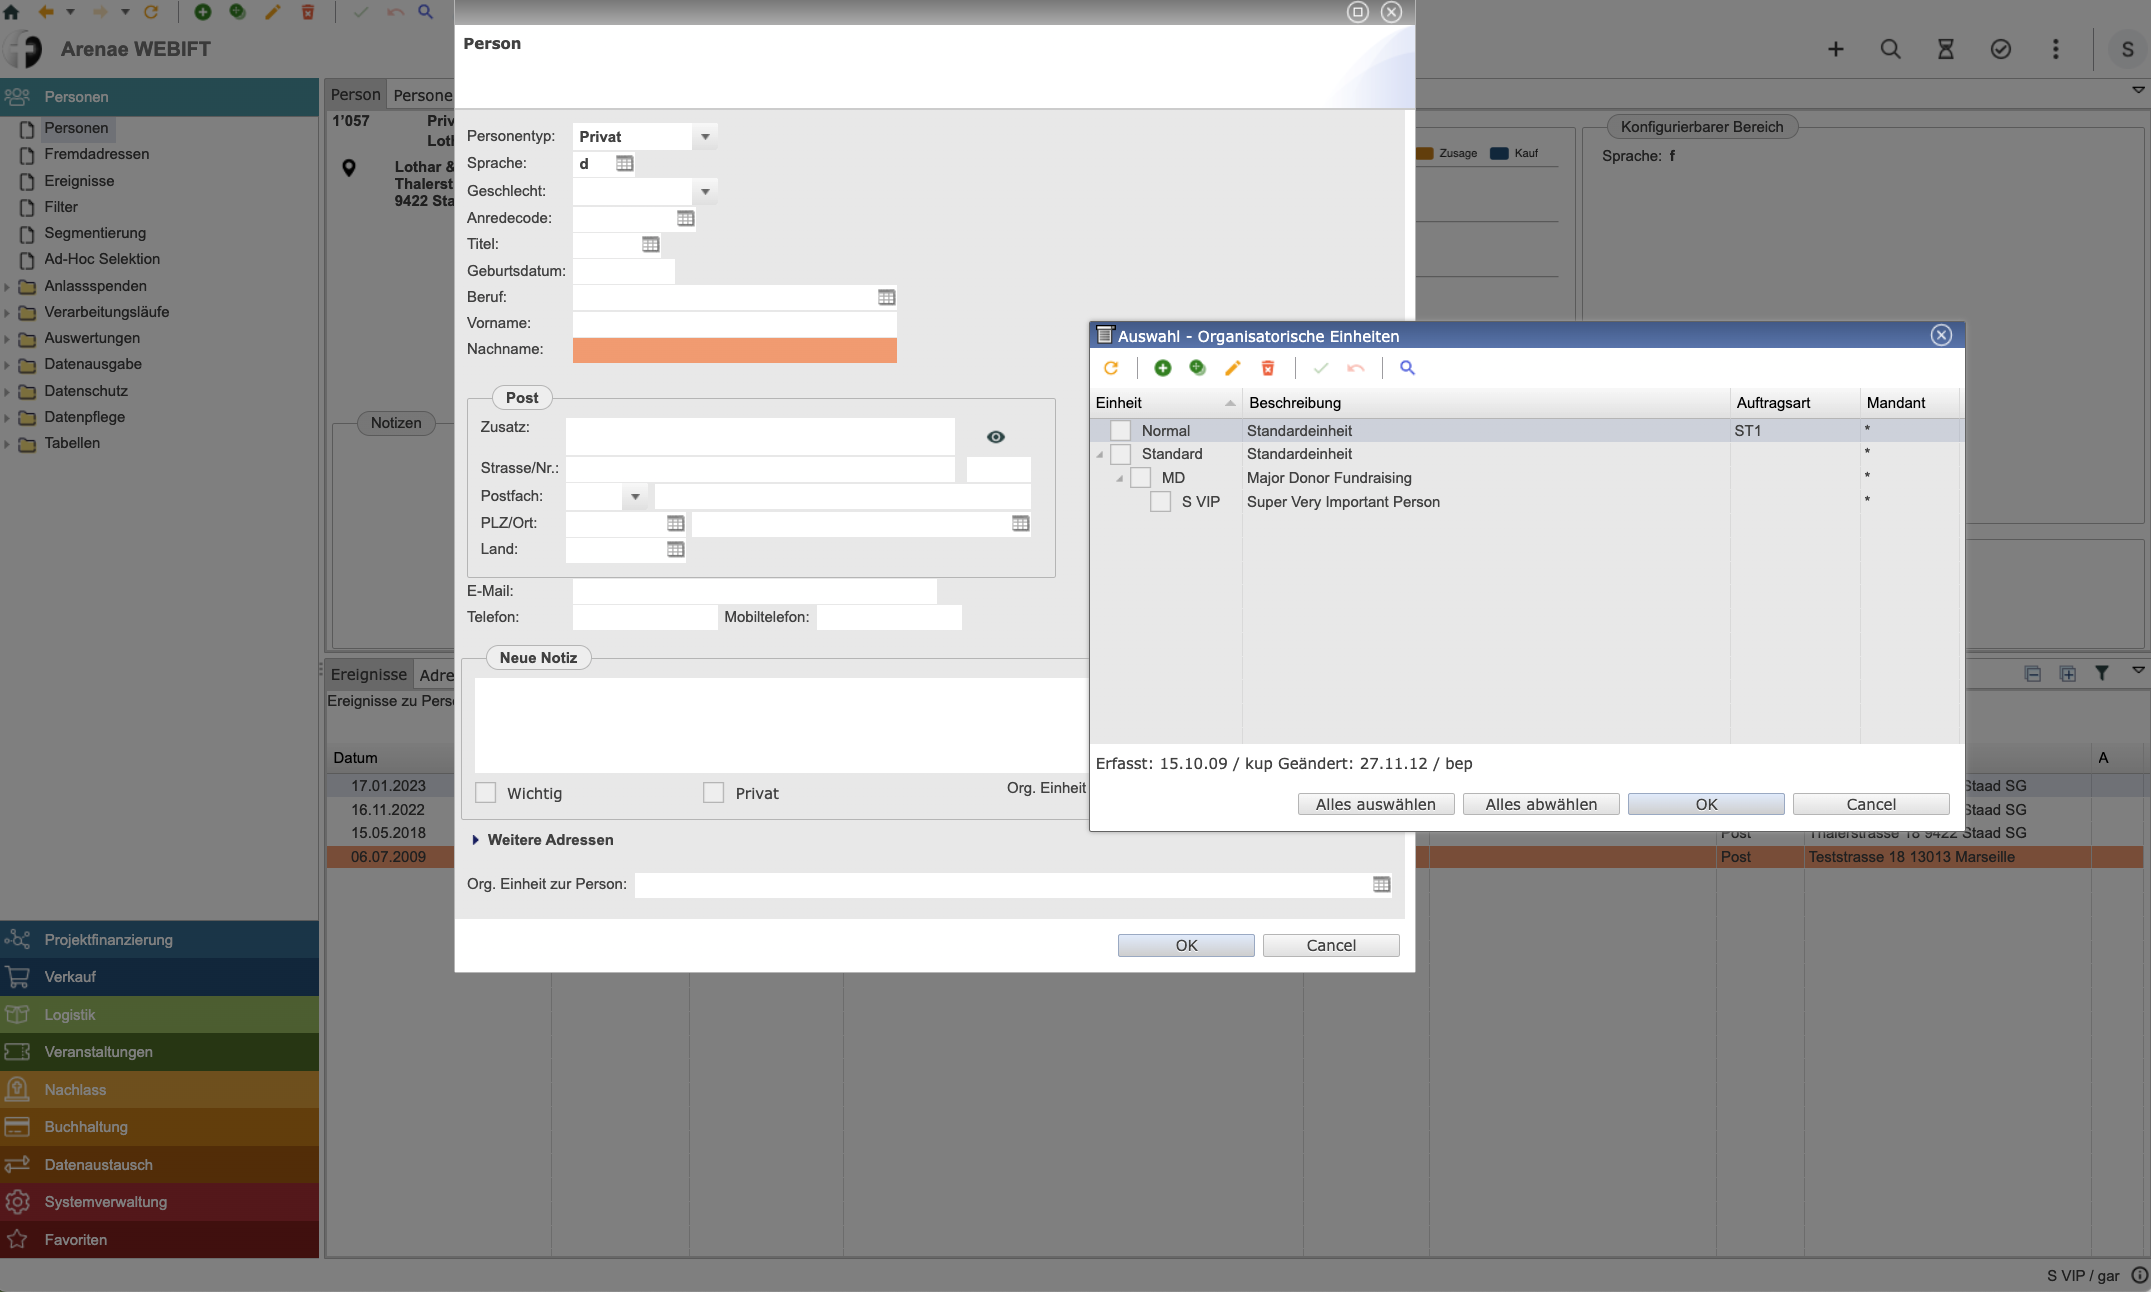
Task: Open lookup table for Org. Einheit zur Person
Action: coord(1381,884)
